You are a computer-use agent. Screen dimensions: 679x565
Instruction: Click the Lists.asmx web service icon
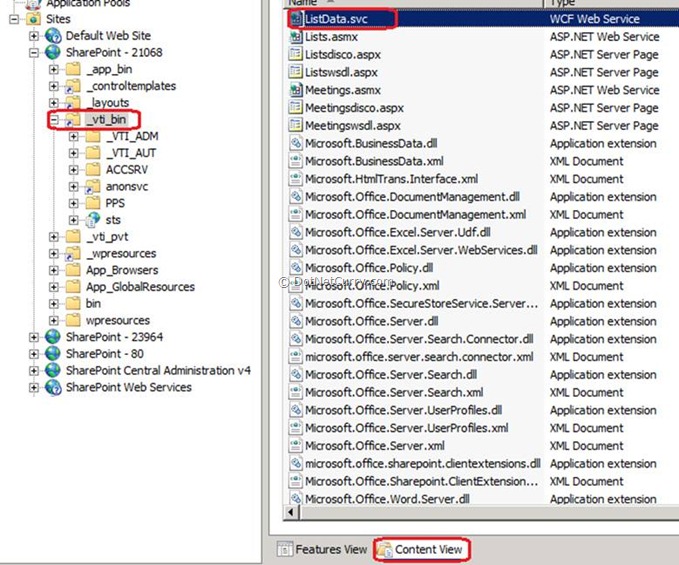click(296, 37)
